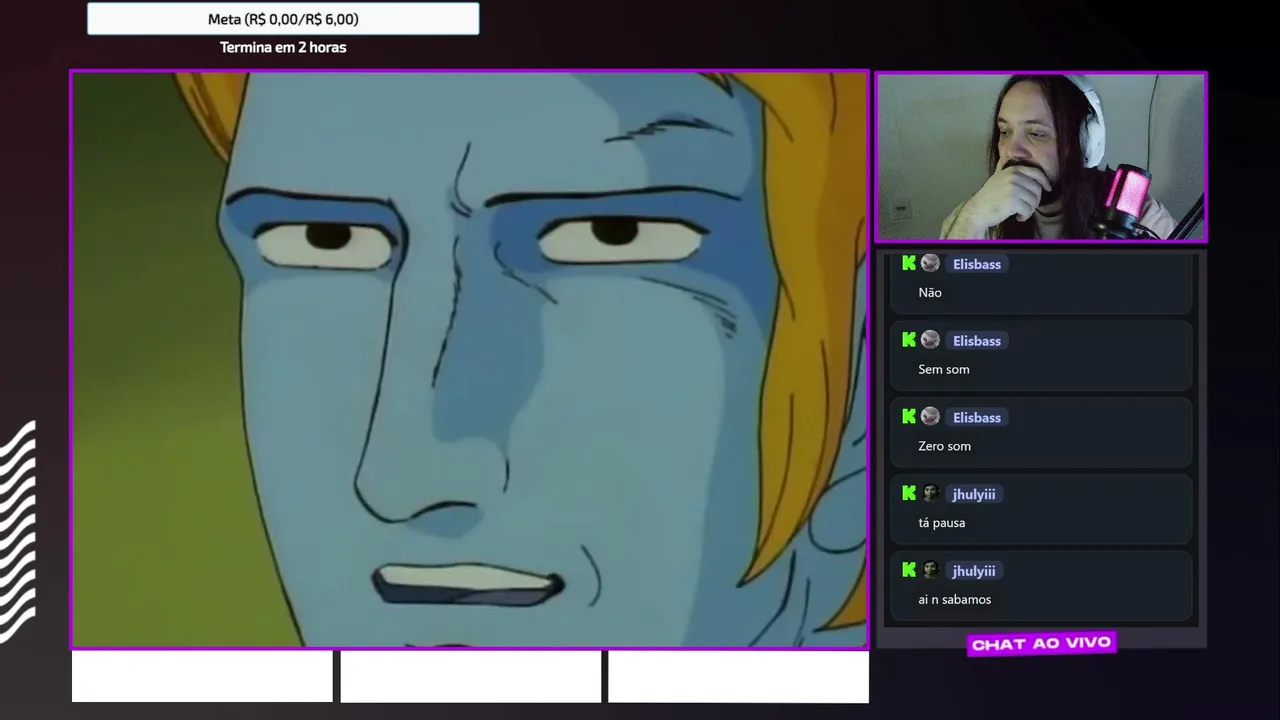Click the Kick badge on the "Sem som" message

909,340
